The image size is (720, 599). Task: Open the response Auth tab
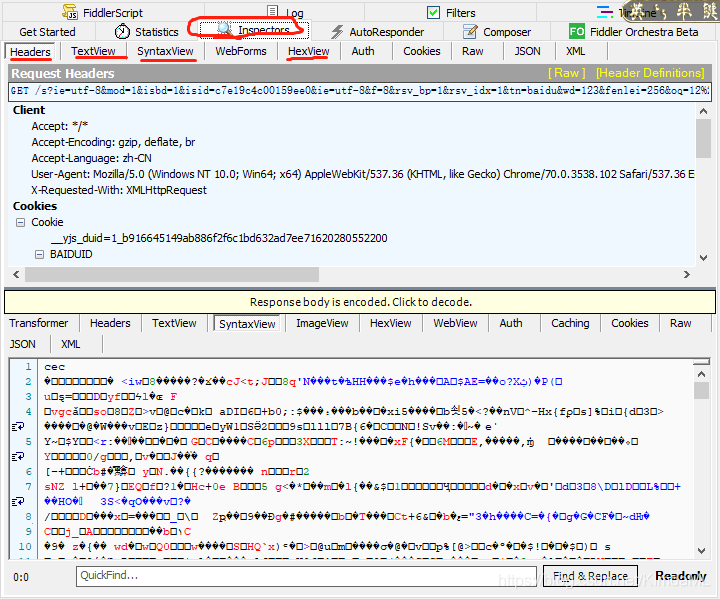pos(511,323)
